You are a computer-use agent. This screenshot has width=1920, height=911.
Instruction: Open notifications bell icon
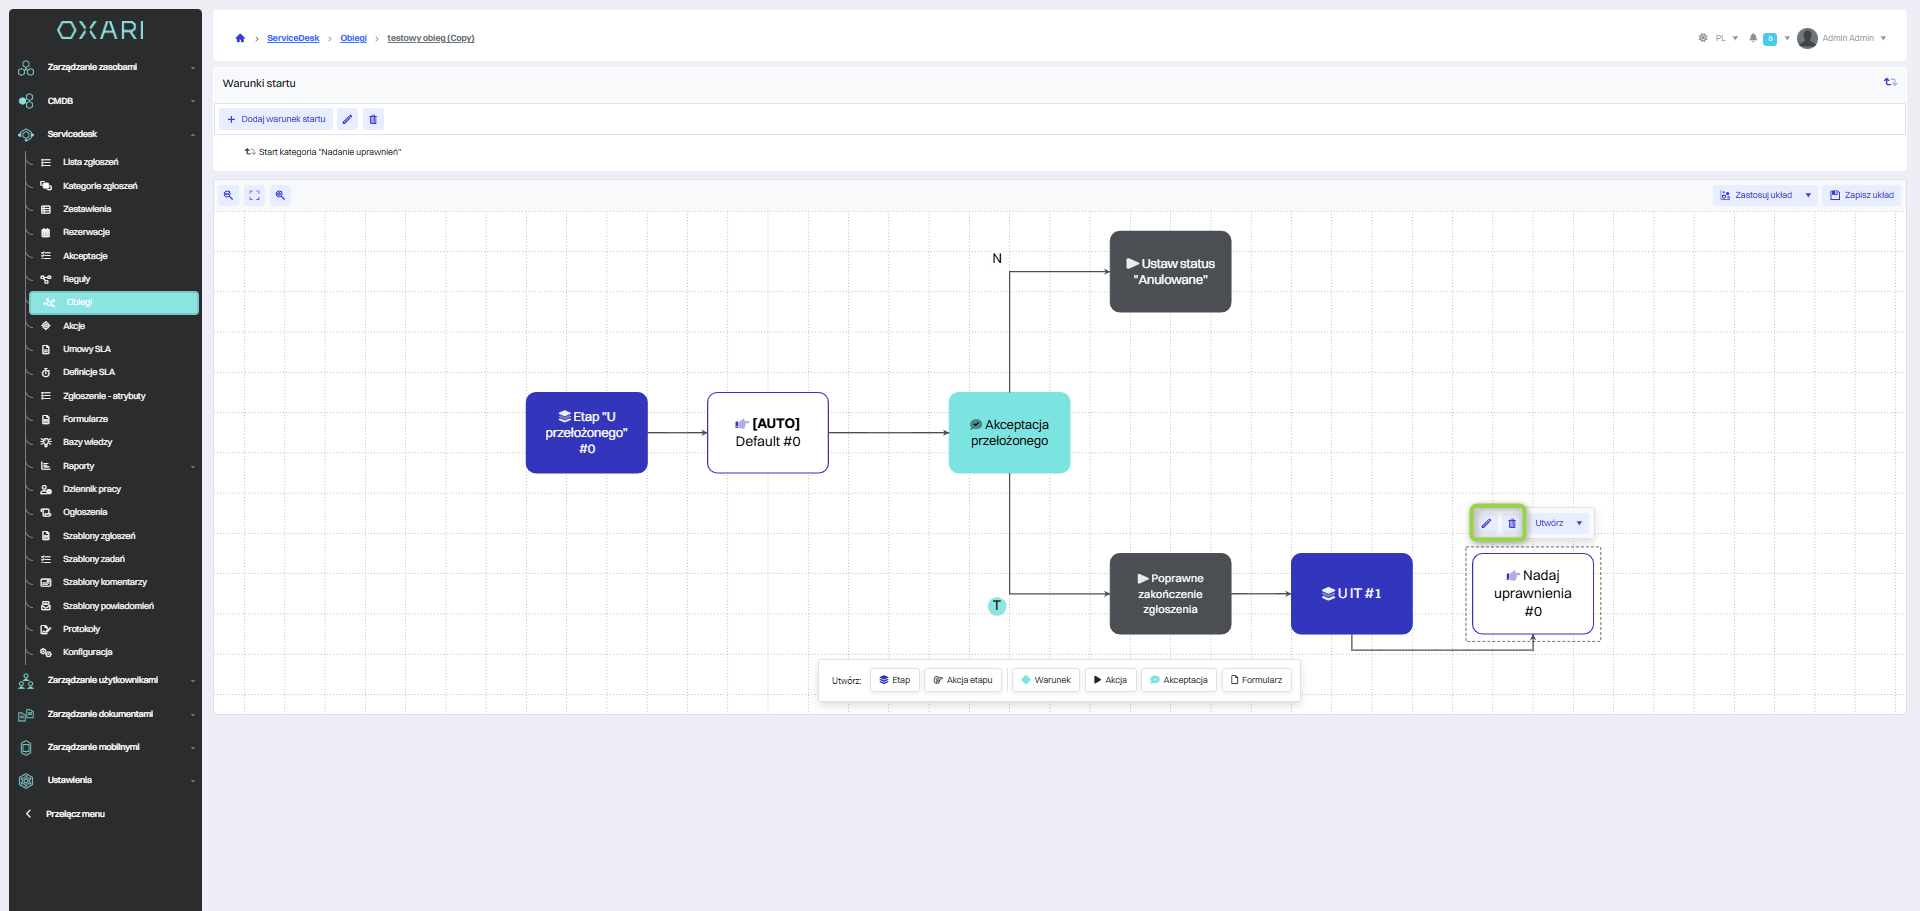coord(1753,38)
